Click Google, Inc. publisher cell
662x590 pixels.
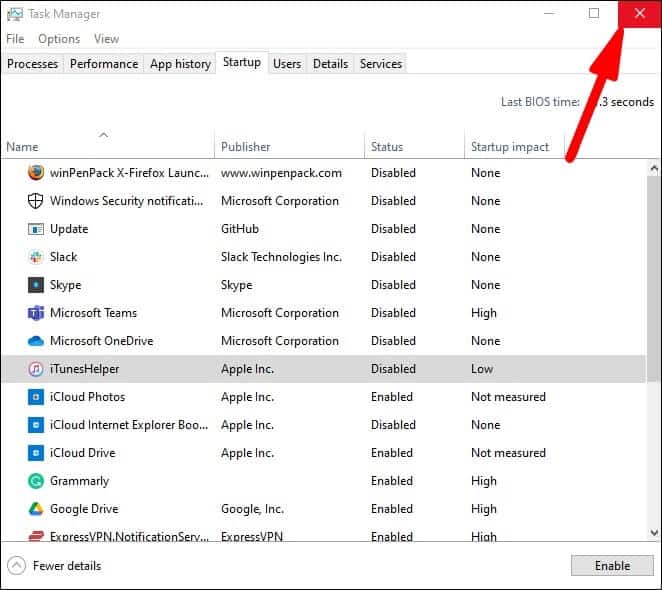point(252,509)
